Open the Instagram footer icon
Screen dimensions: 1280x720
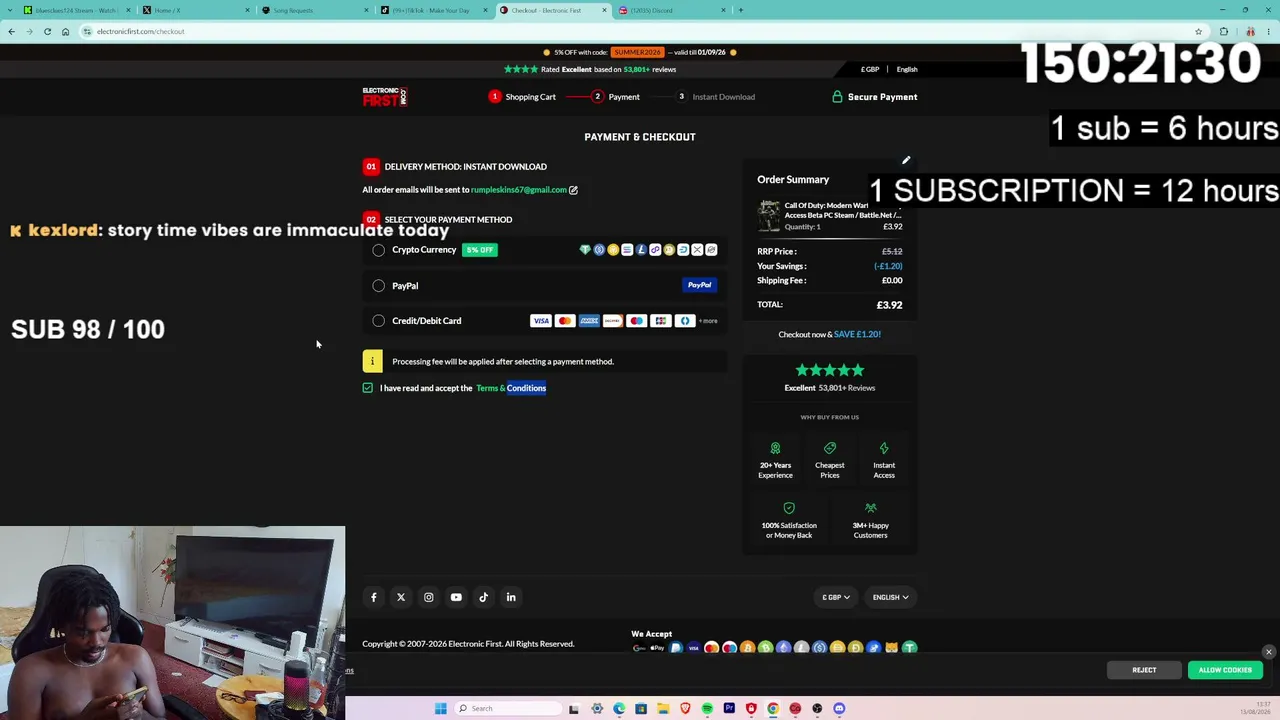click(428, 597)
